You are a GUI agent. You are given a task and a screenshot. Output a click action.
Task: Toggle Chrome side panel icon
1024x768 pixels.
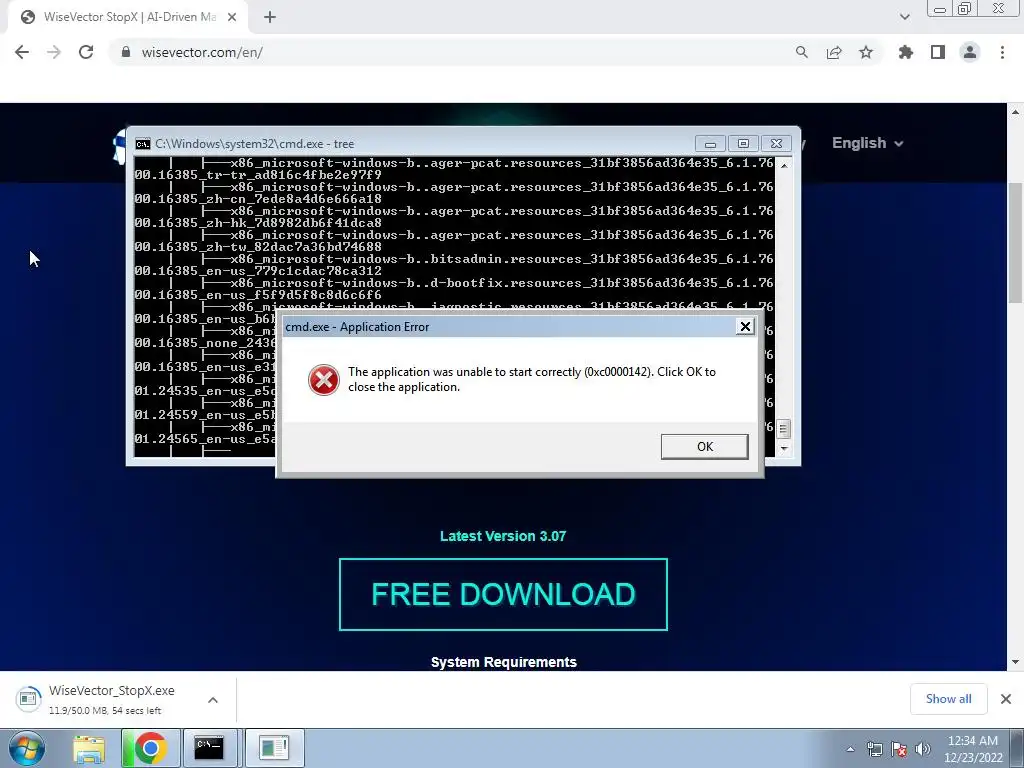pyautogui.click(x=938, y=52)
